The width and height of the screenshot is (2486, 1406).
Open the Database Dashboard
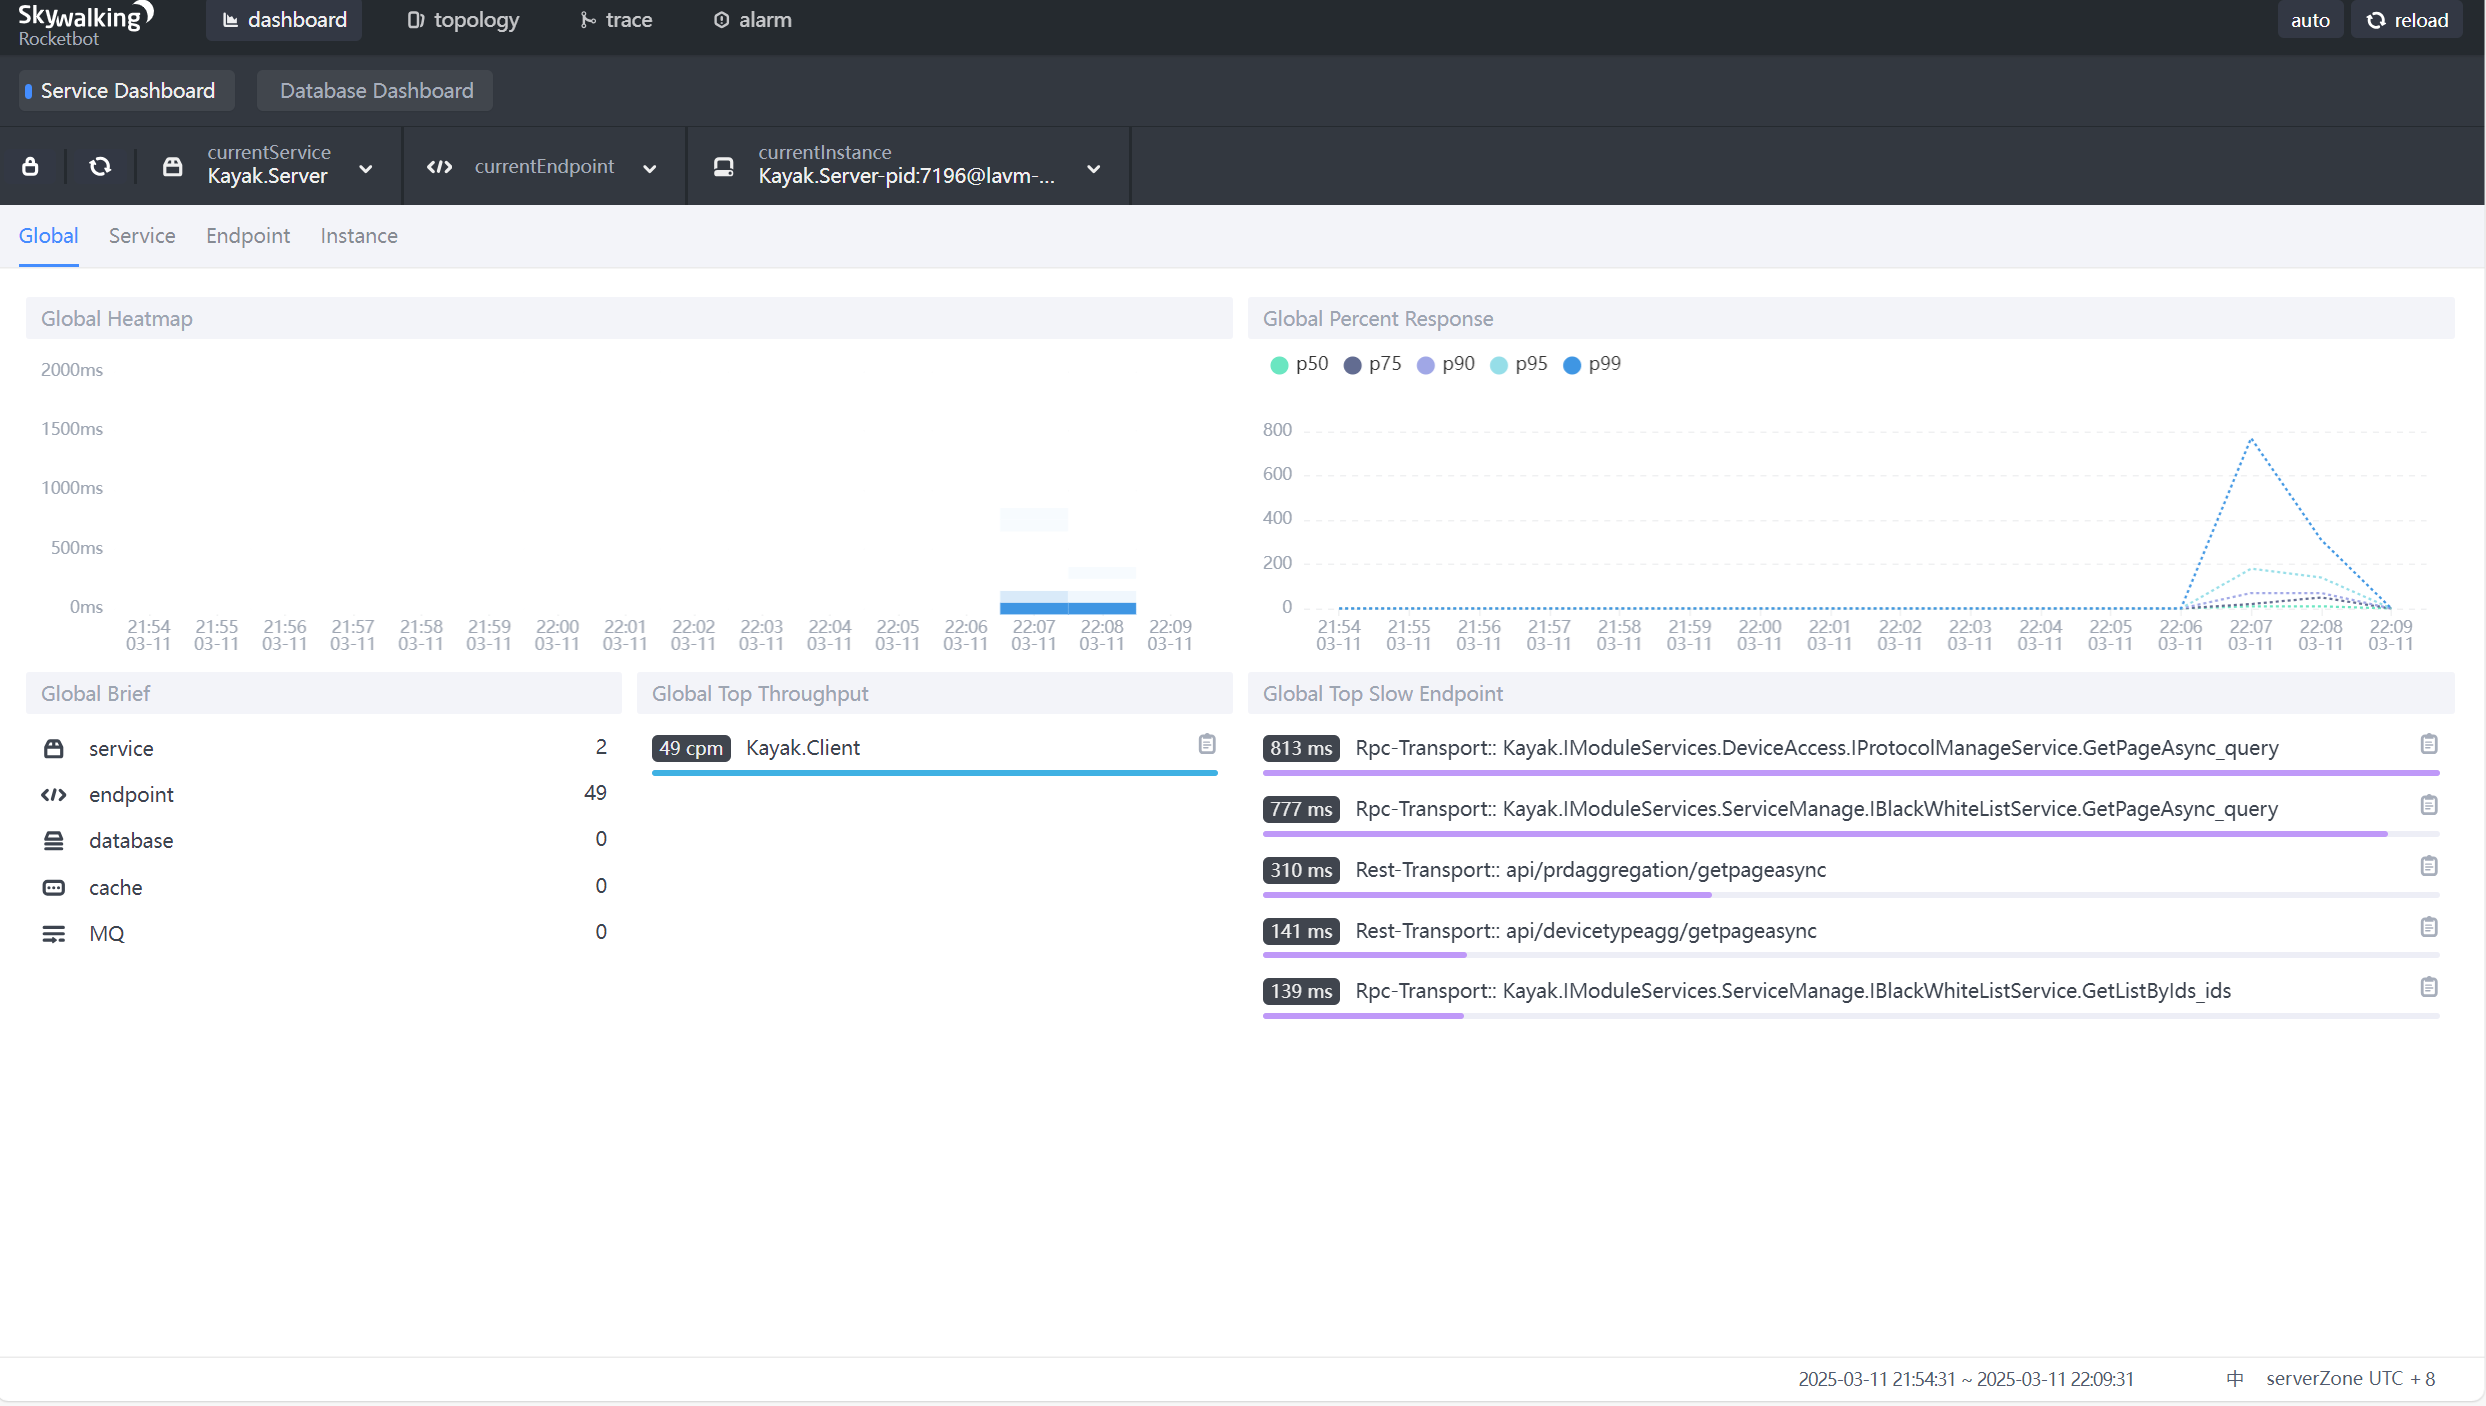pos(376,91)
